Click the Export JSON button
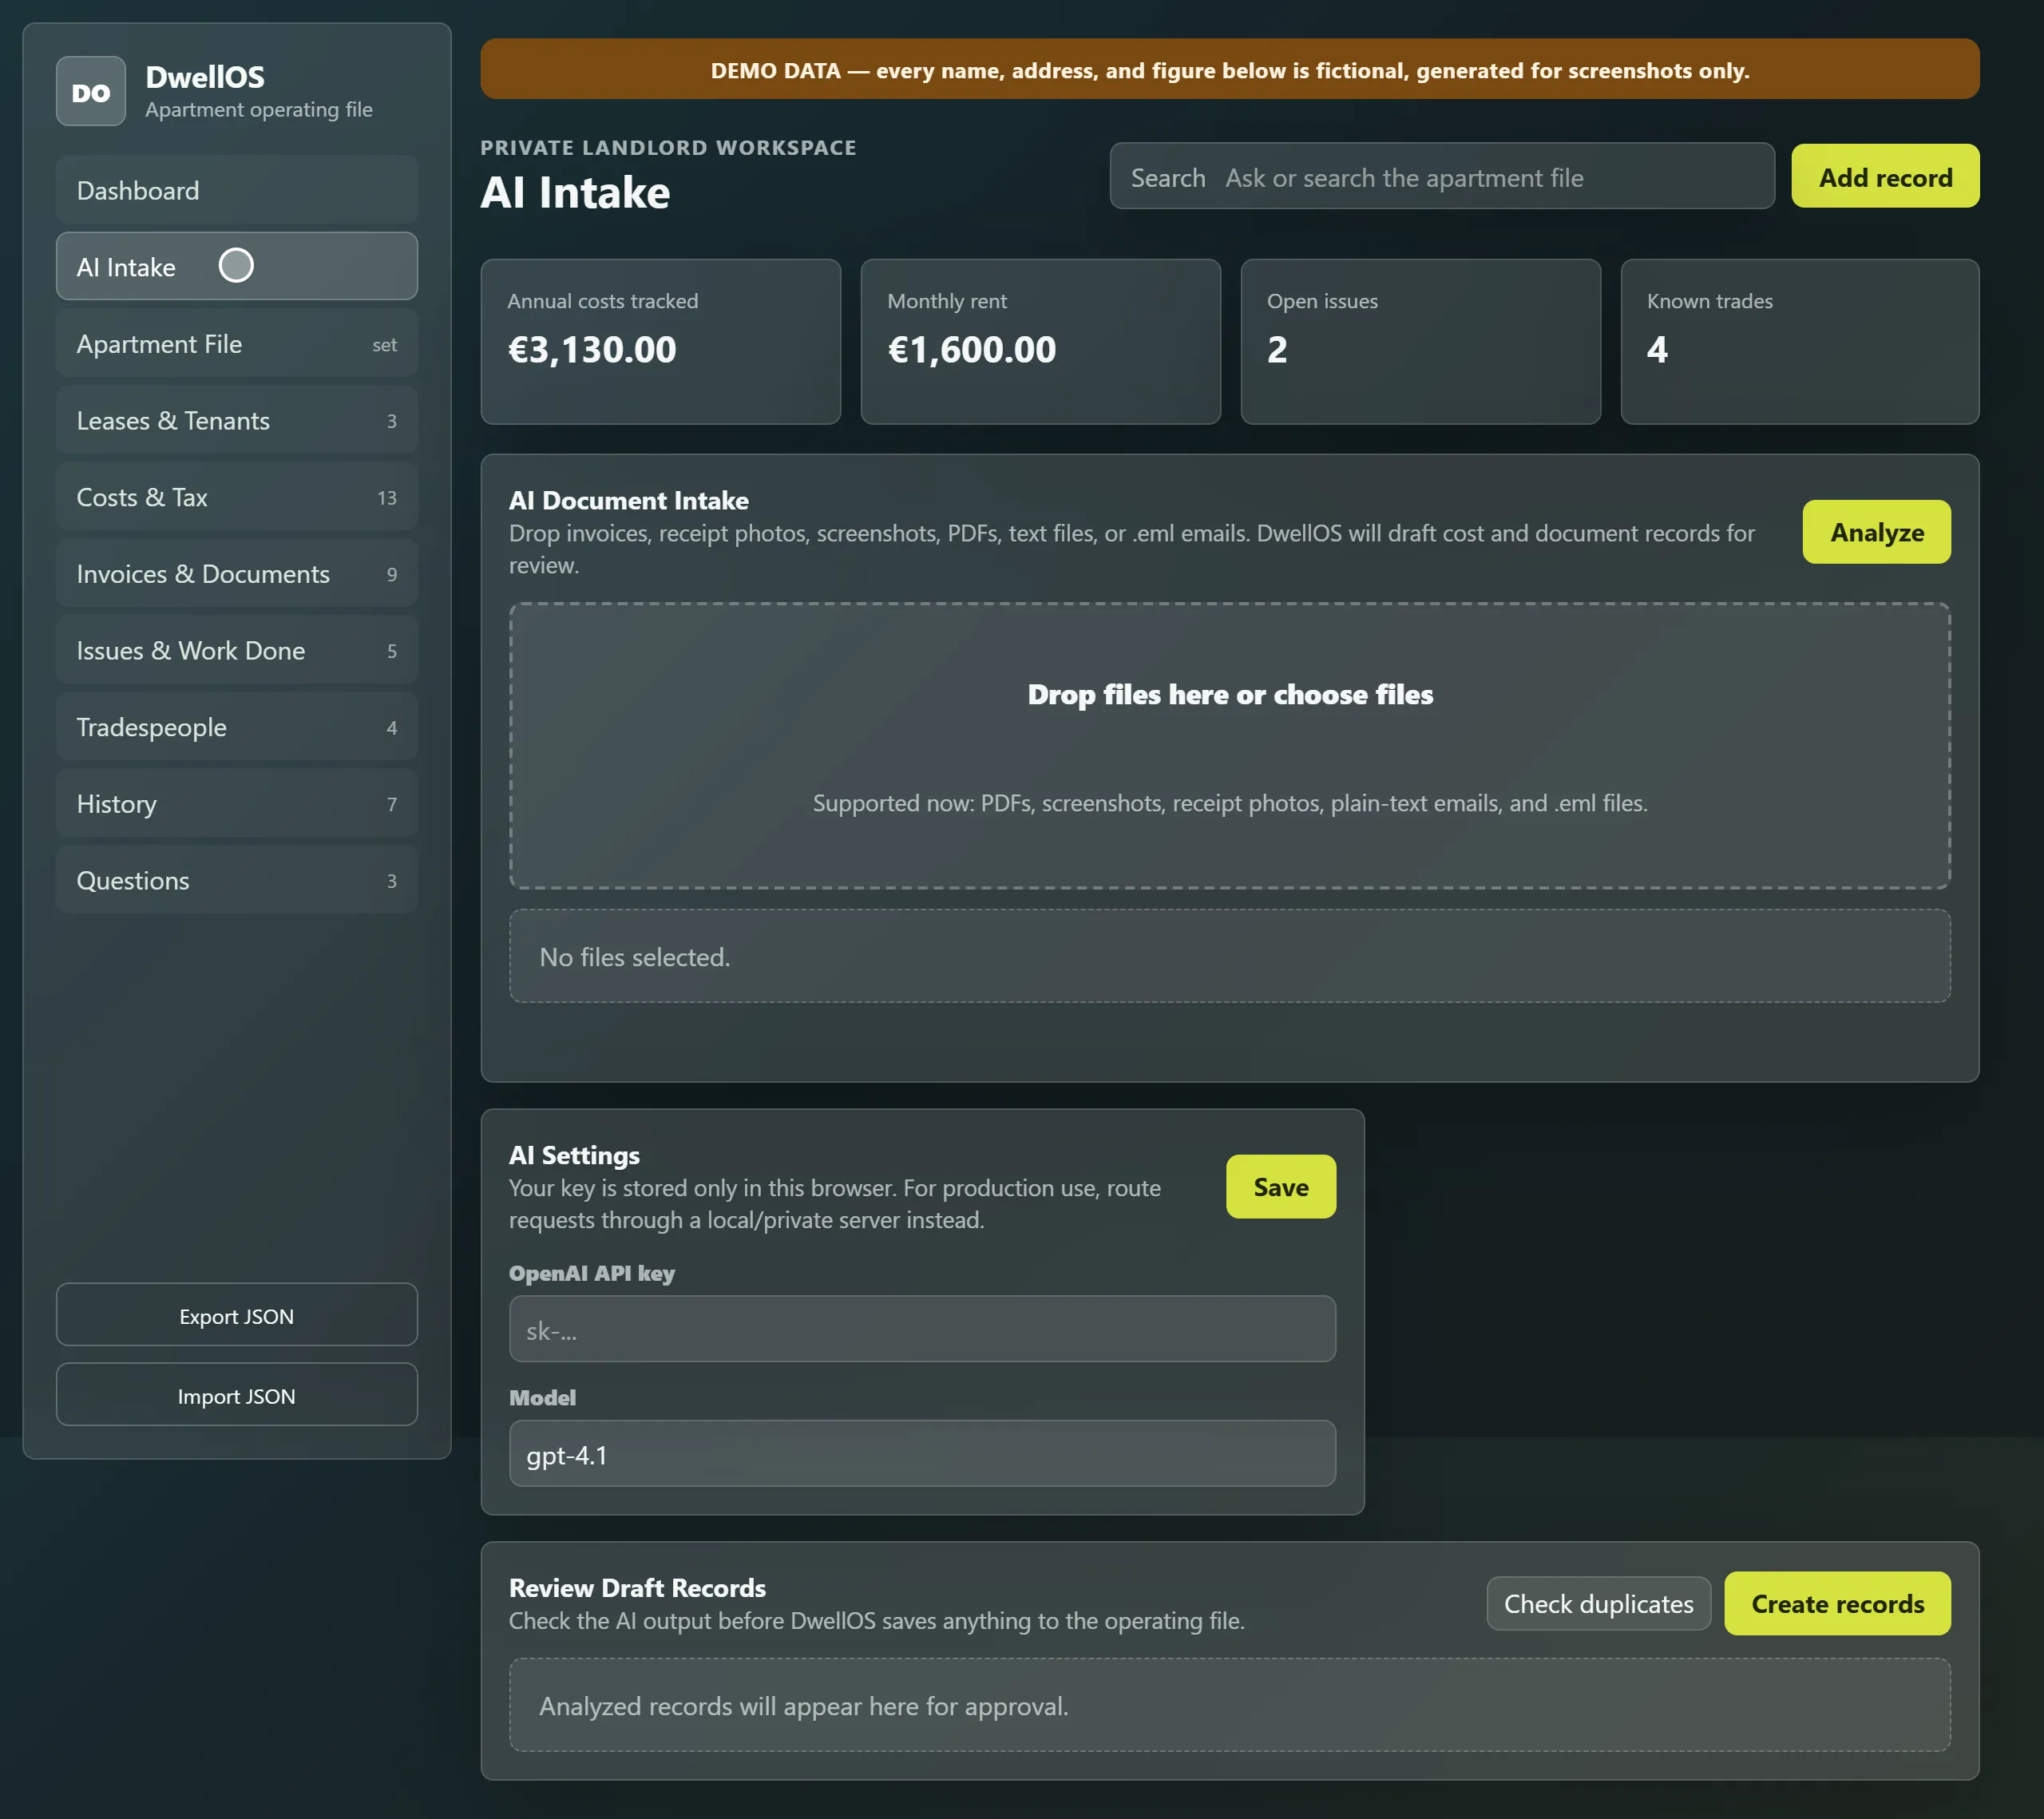This screenshot has width=2044, height=1819. pos(237,1315)
